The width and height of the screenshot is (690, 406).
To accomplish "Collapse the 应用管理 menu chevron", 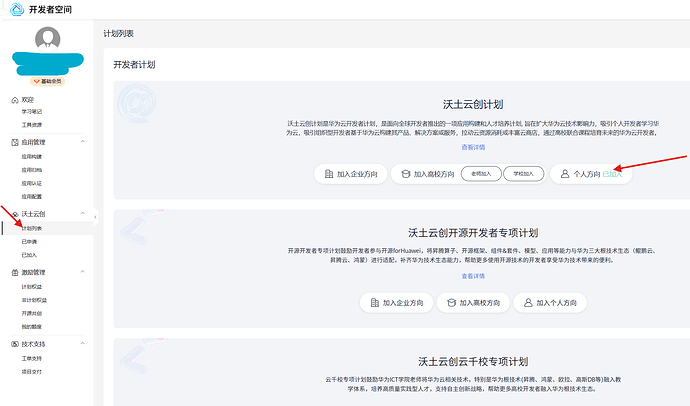I will pyautogui.click(x=82, y=142).
